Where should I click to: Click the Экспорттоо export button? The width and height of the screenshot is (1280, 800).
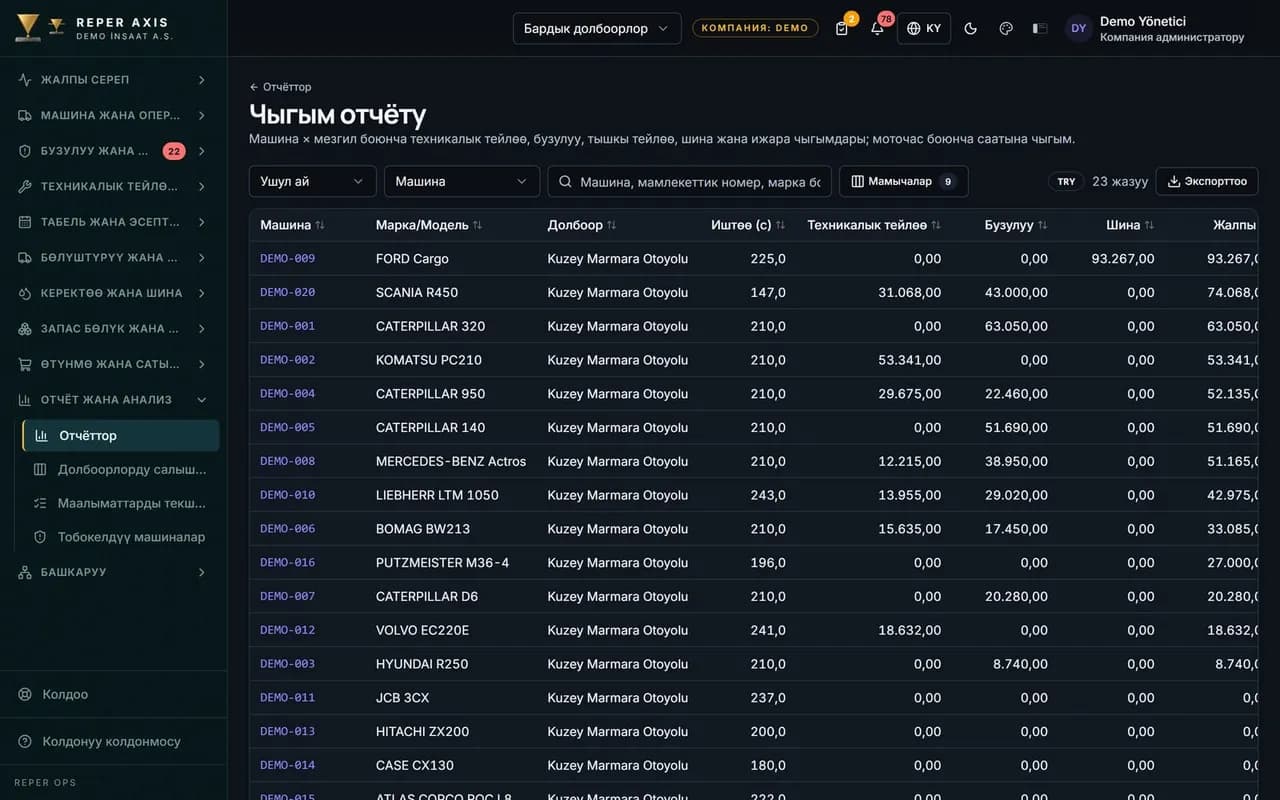tap(1207, 181)
